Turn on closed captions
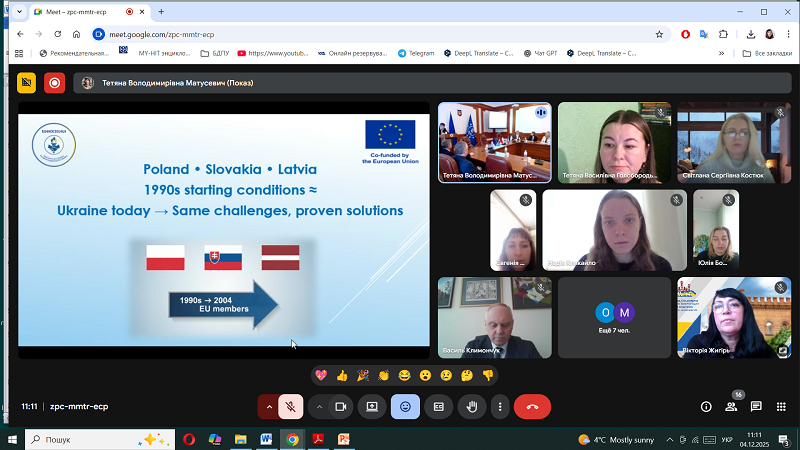The height and width of the screenshot is (450, 800). coord(438,407)
